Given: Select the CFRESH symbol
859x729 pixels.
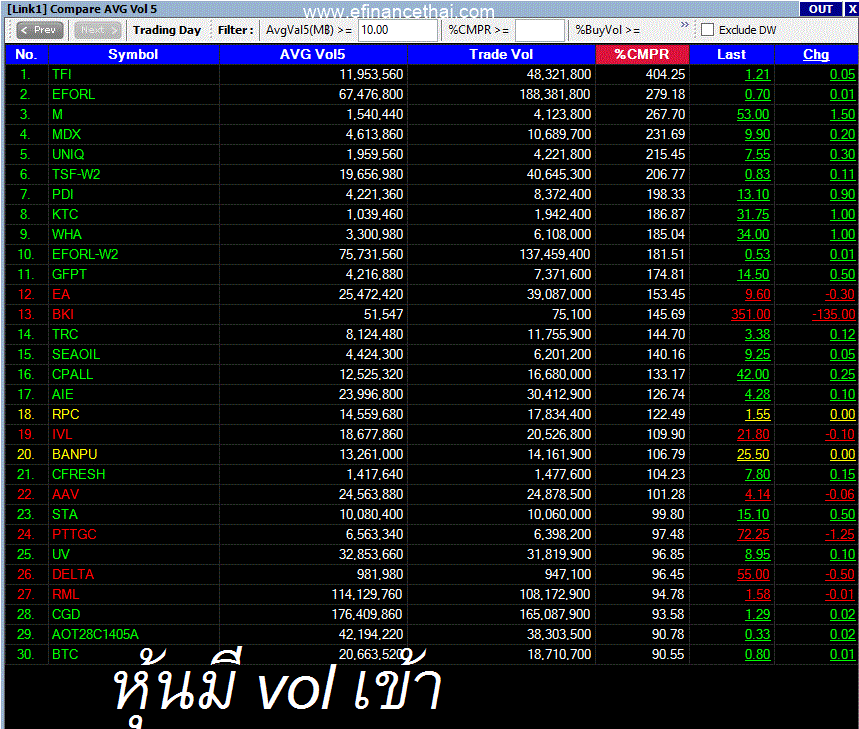Looking at the screenshot, I should 78,474.
